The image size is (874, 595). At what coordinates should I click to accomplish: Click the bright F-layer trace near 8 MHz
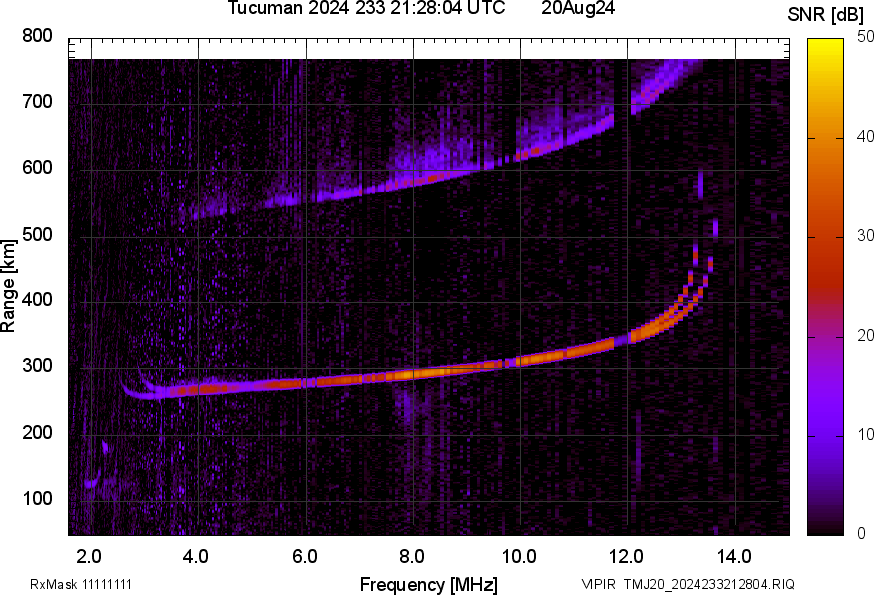pos(415,374)
